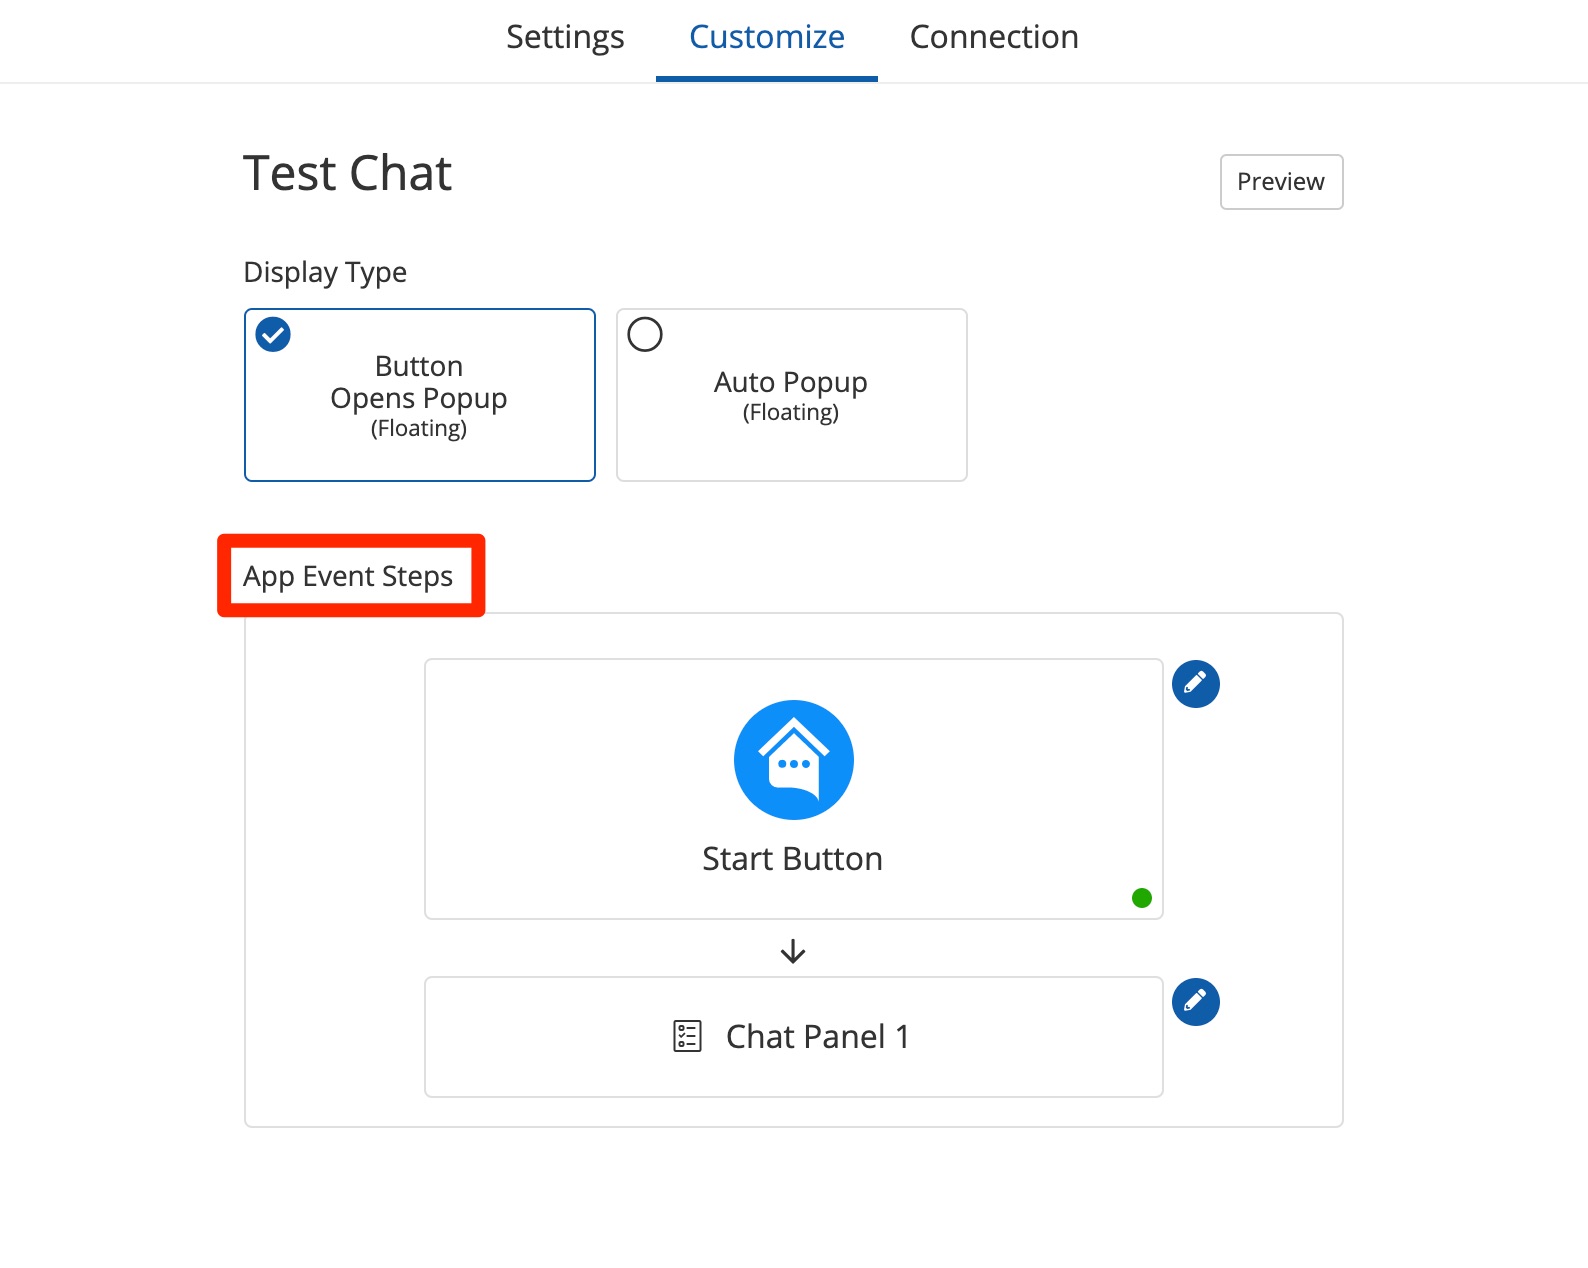Choose the Auto Popup display type card
Screen dimensions: 1588x1268
click(x=791, y=395)
